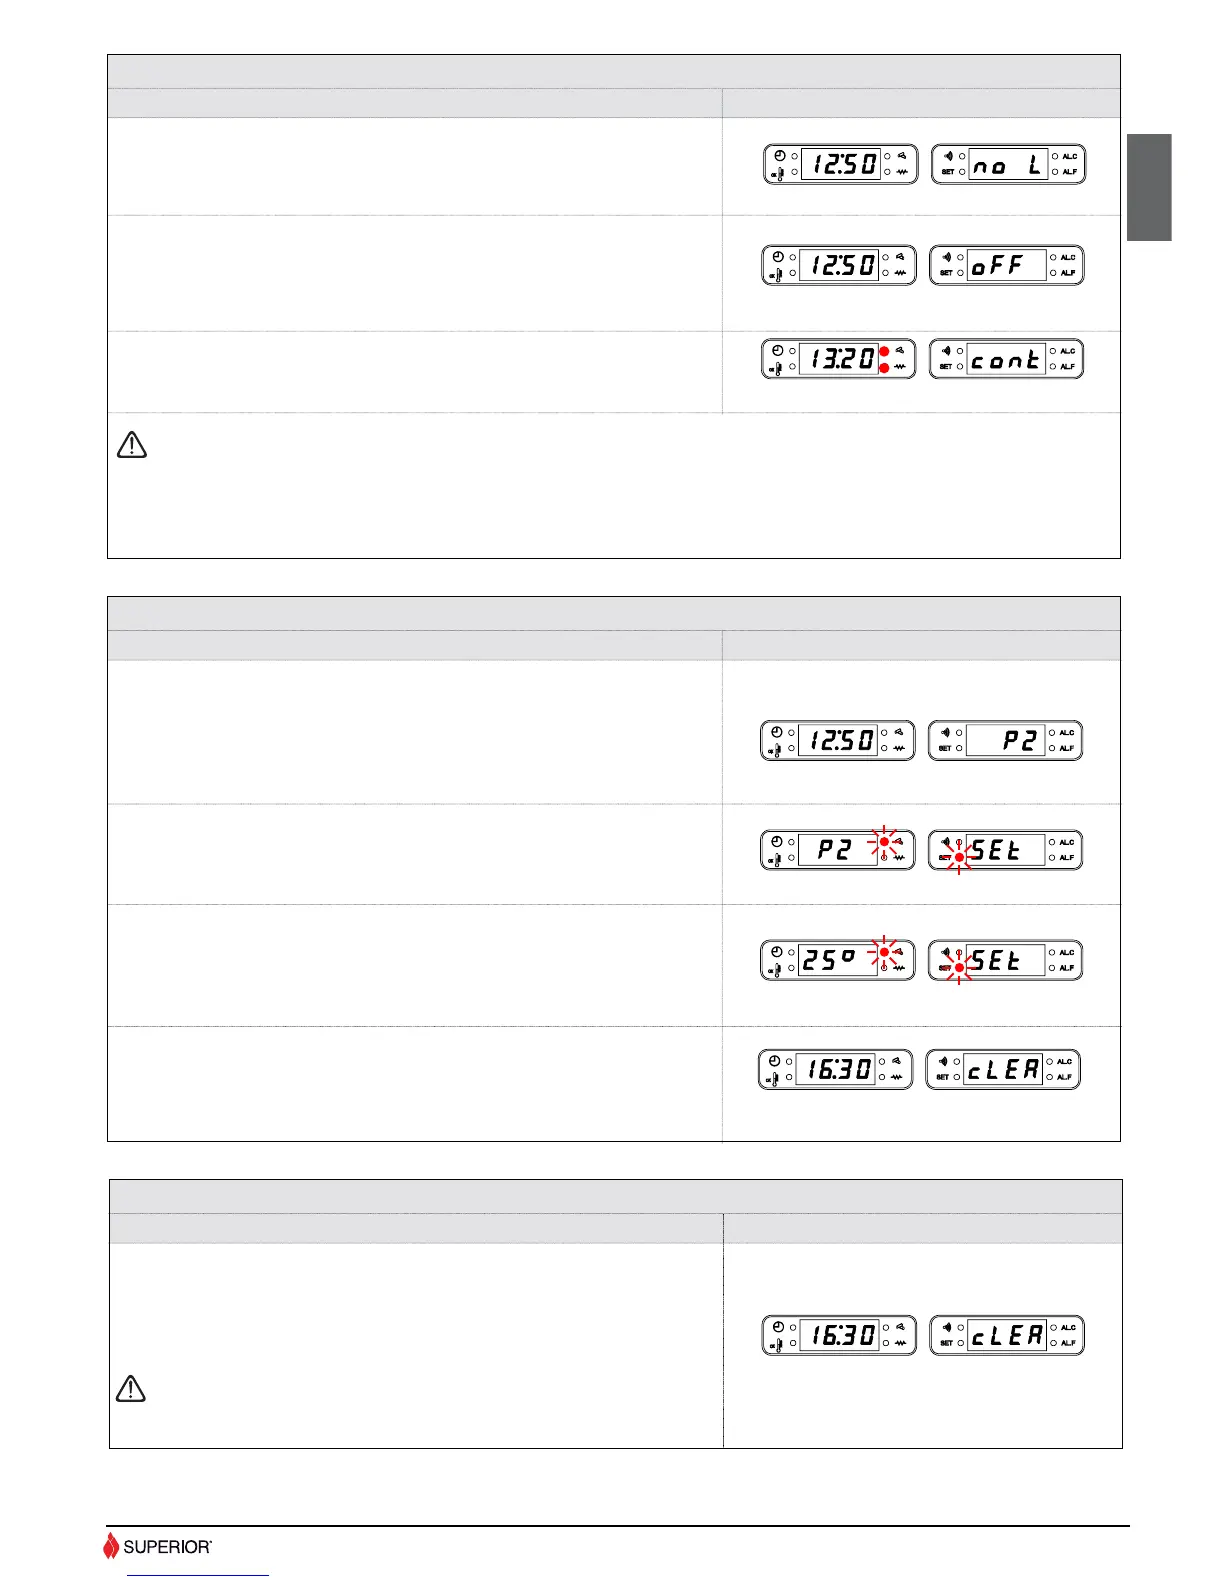Click the speaker icon on the cont panel
This screenshot has width=1224, height=1584.
[946, 350]
